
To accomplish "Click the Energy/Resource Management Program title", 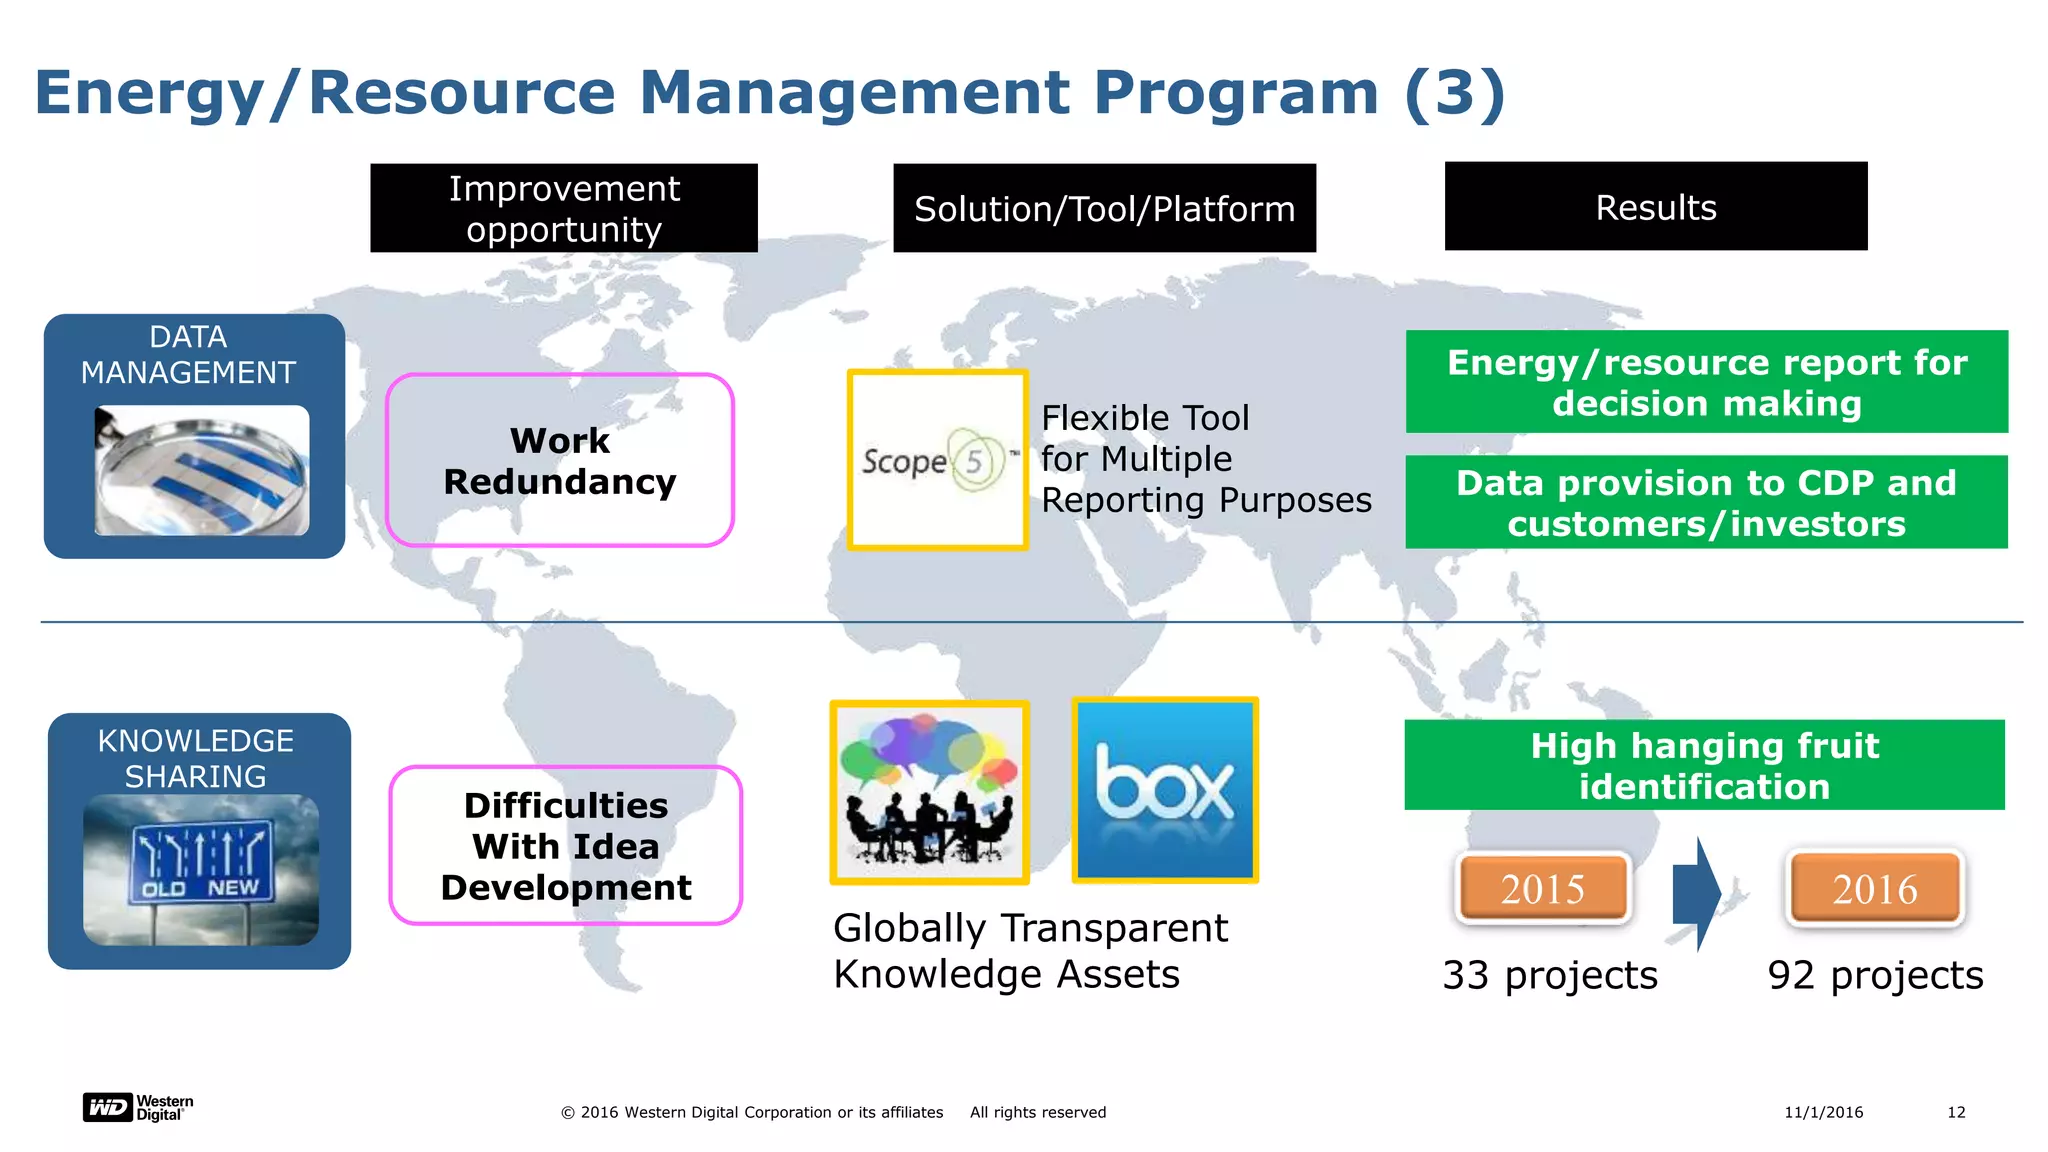I will point(770,93).
